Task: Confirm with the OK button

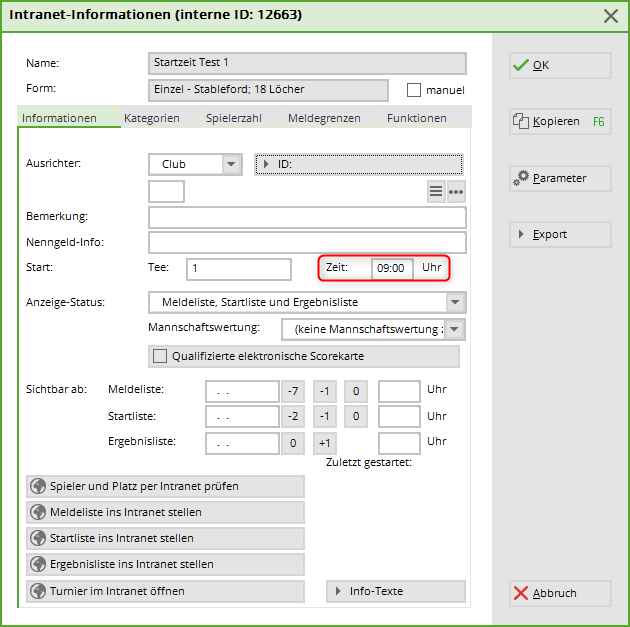Action: pos(560,65)
